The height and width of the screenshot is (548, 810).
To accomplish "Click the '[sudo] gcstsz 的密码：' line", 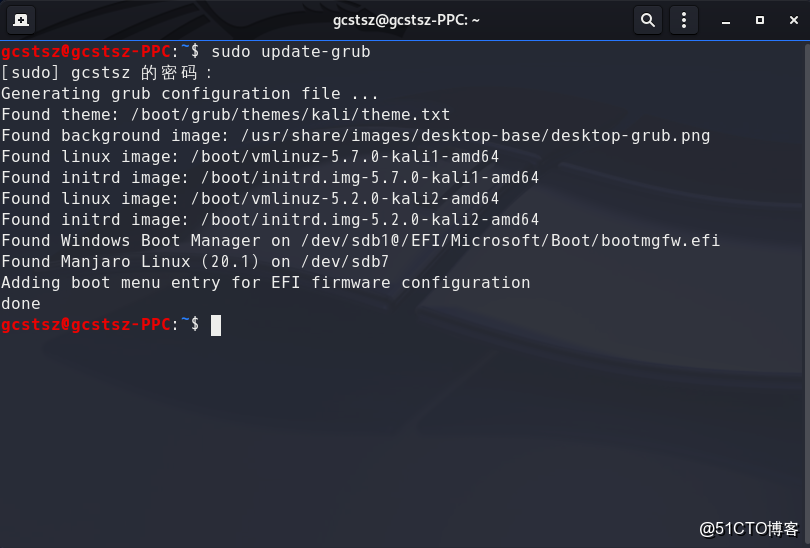I will (107, 73).
